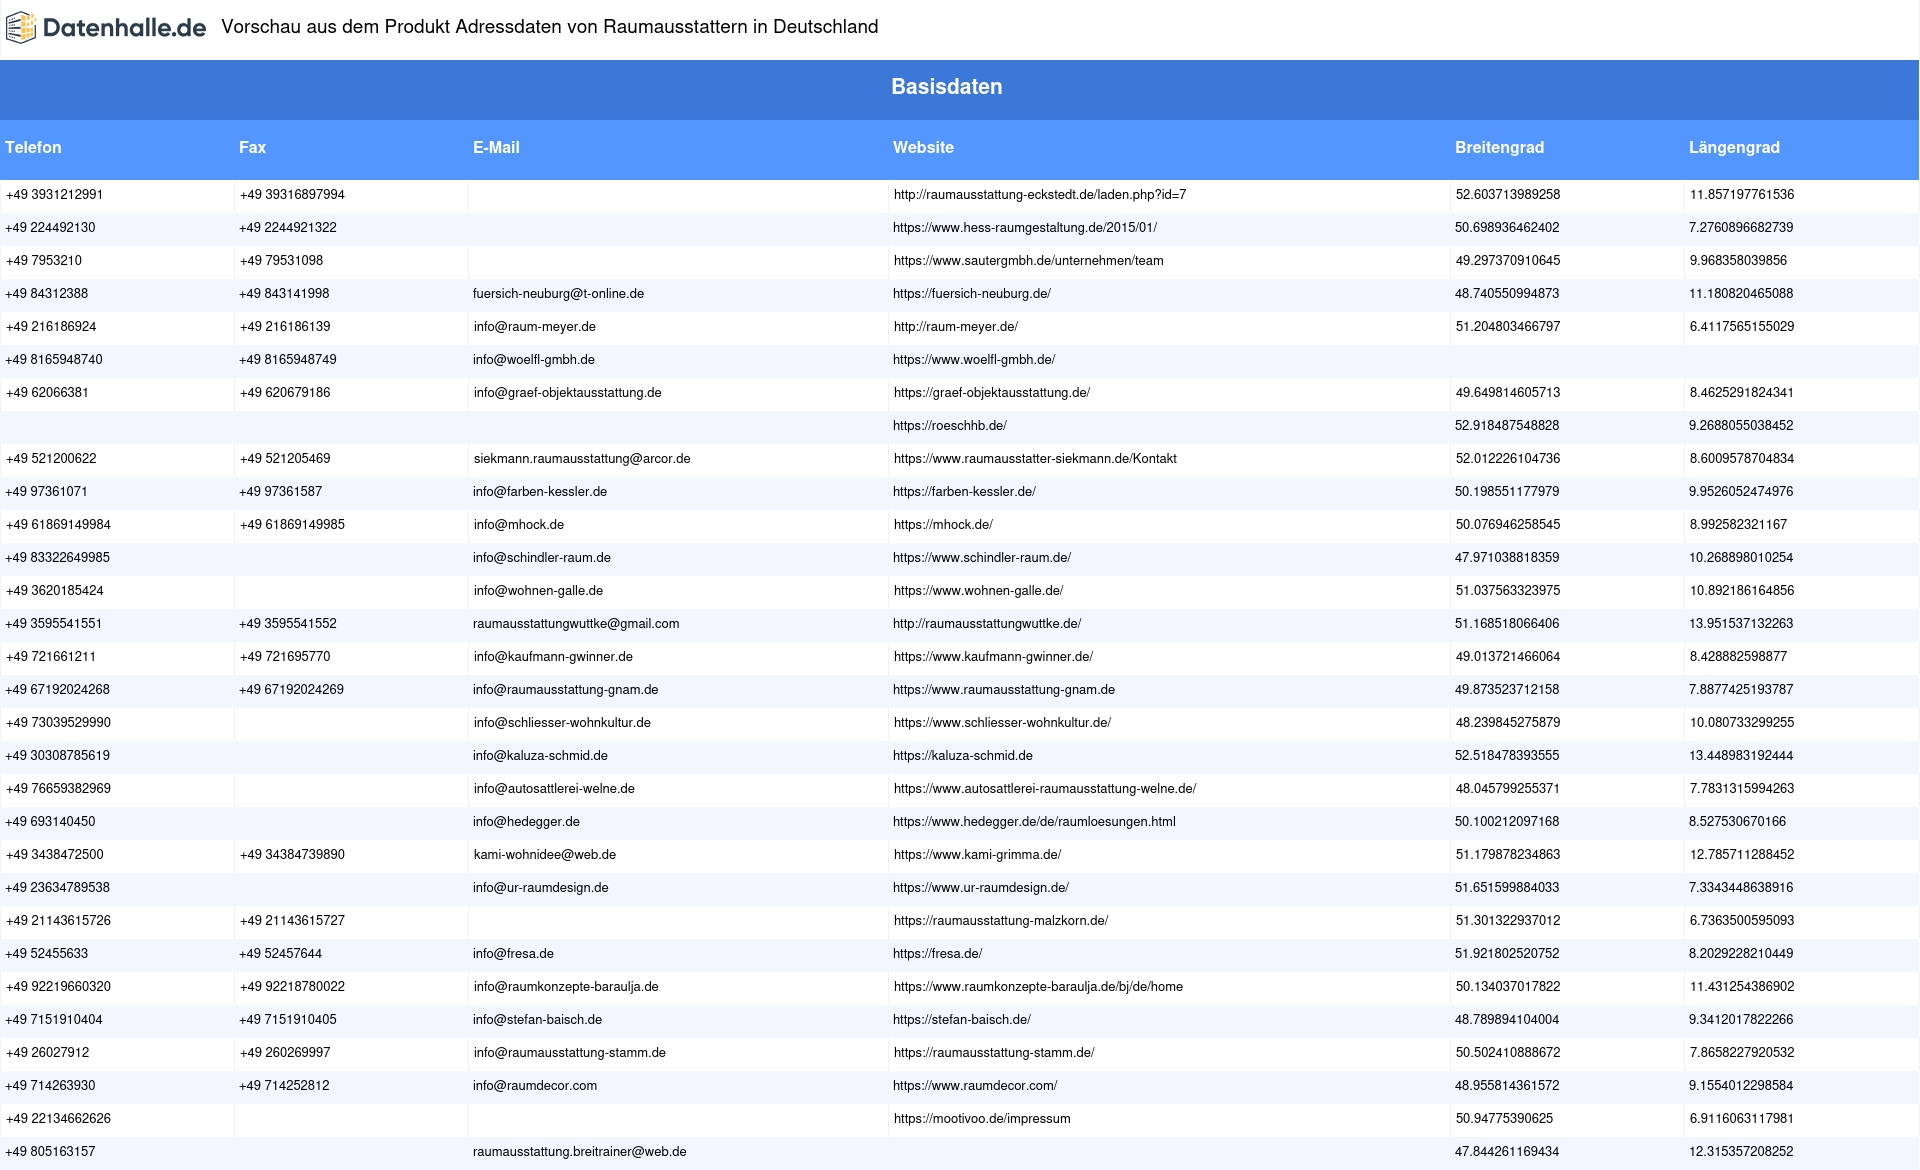Click email fuersich-neuburg@t-online.de
The height and width of the screenshot is (1170, 1920).
(558, 294)
